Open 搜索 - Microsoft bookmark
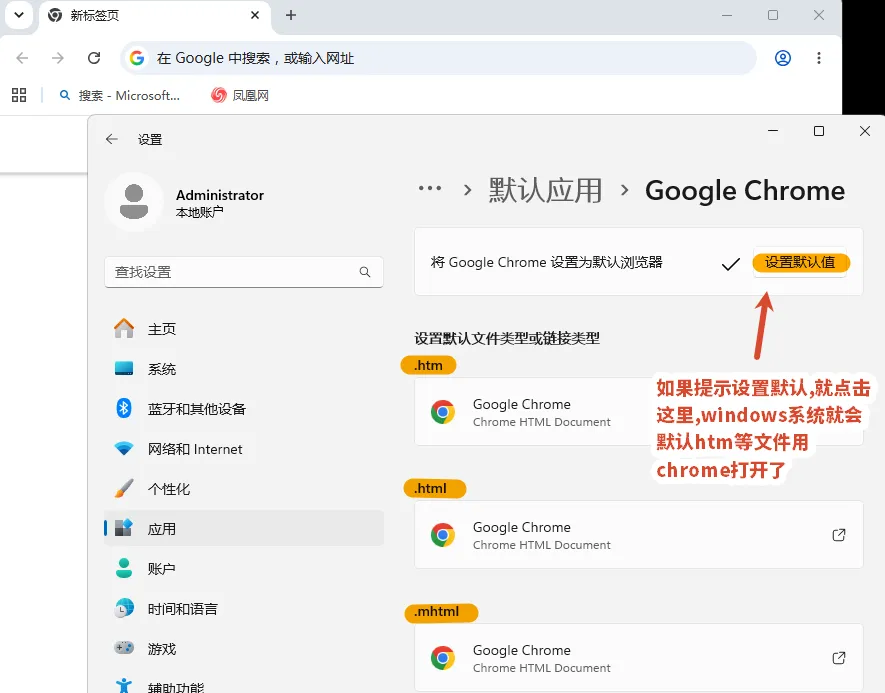Image resolution: width=885 pixels, height=693 pixels. point(120,95)
